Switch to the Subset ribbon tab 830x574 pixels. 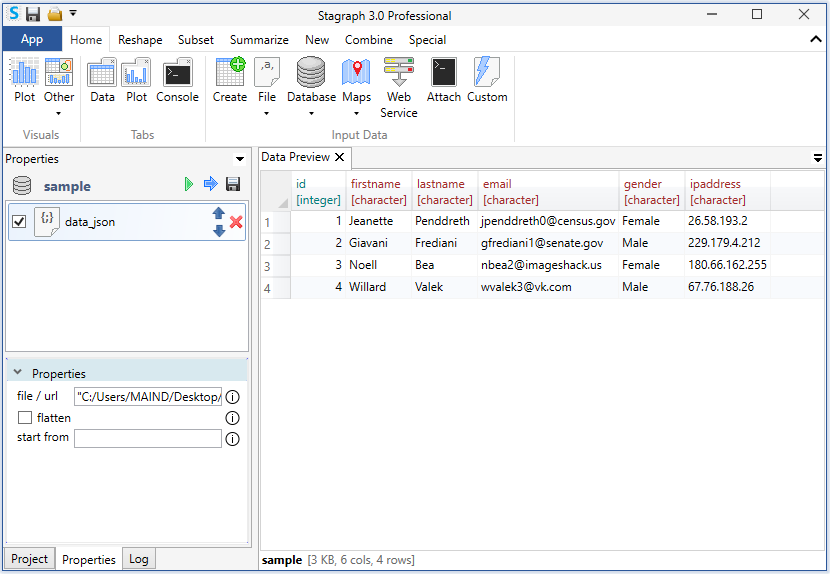tap(195, 40)
